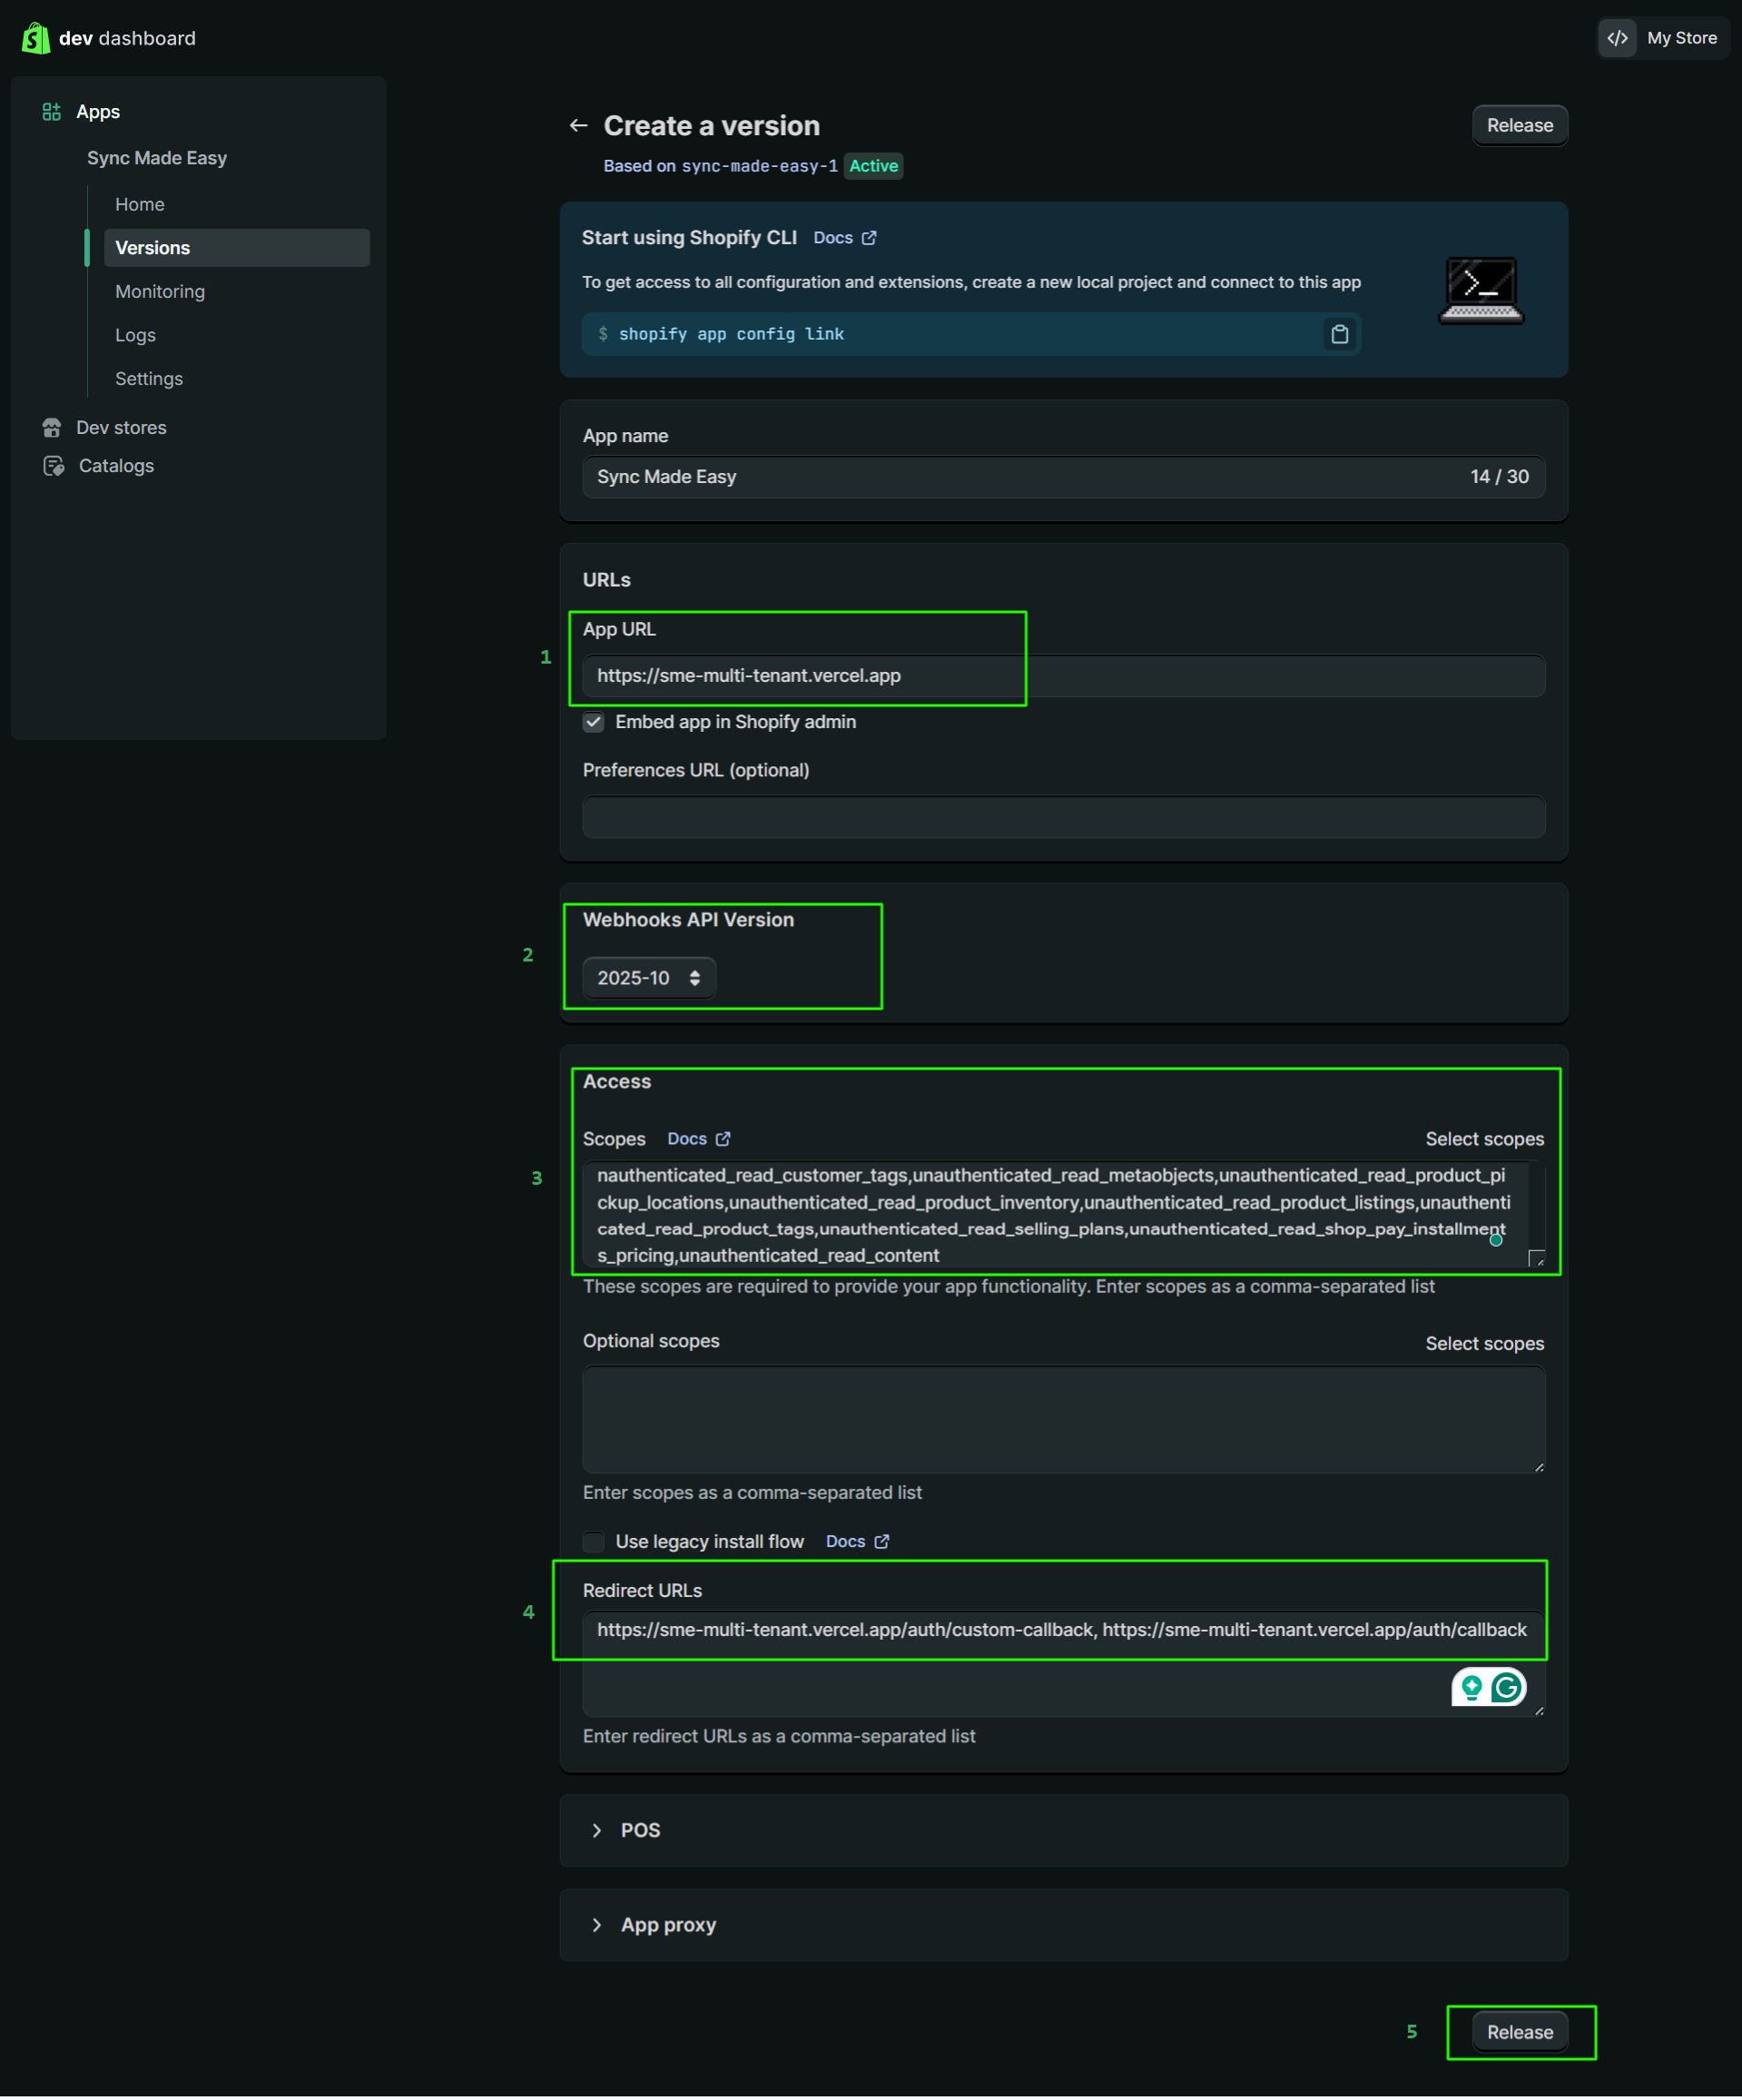Click the bottom Release button
The height and width of the screenshot is (2100, 1742).
click(1519, 2032)
